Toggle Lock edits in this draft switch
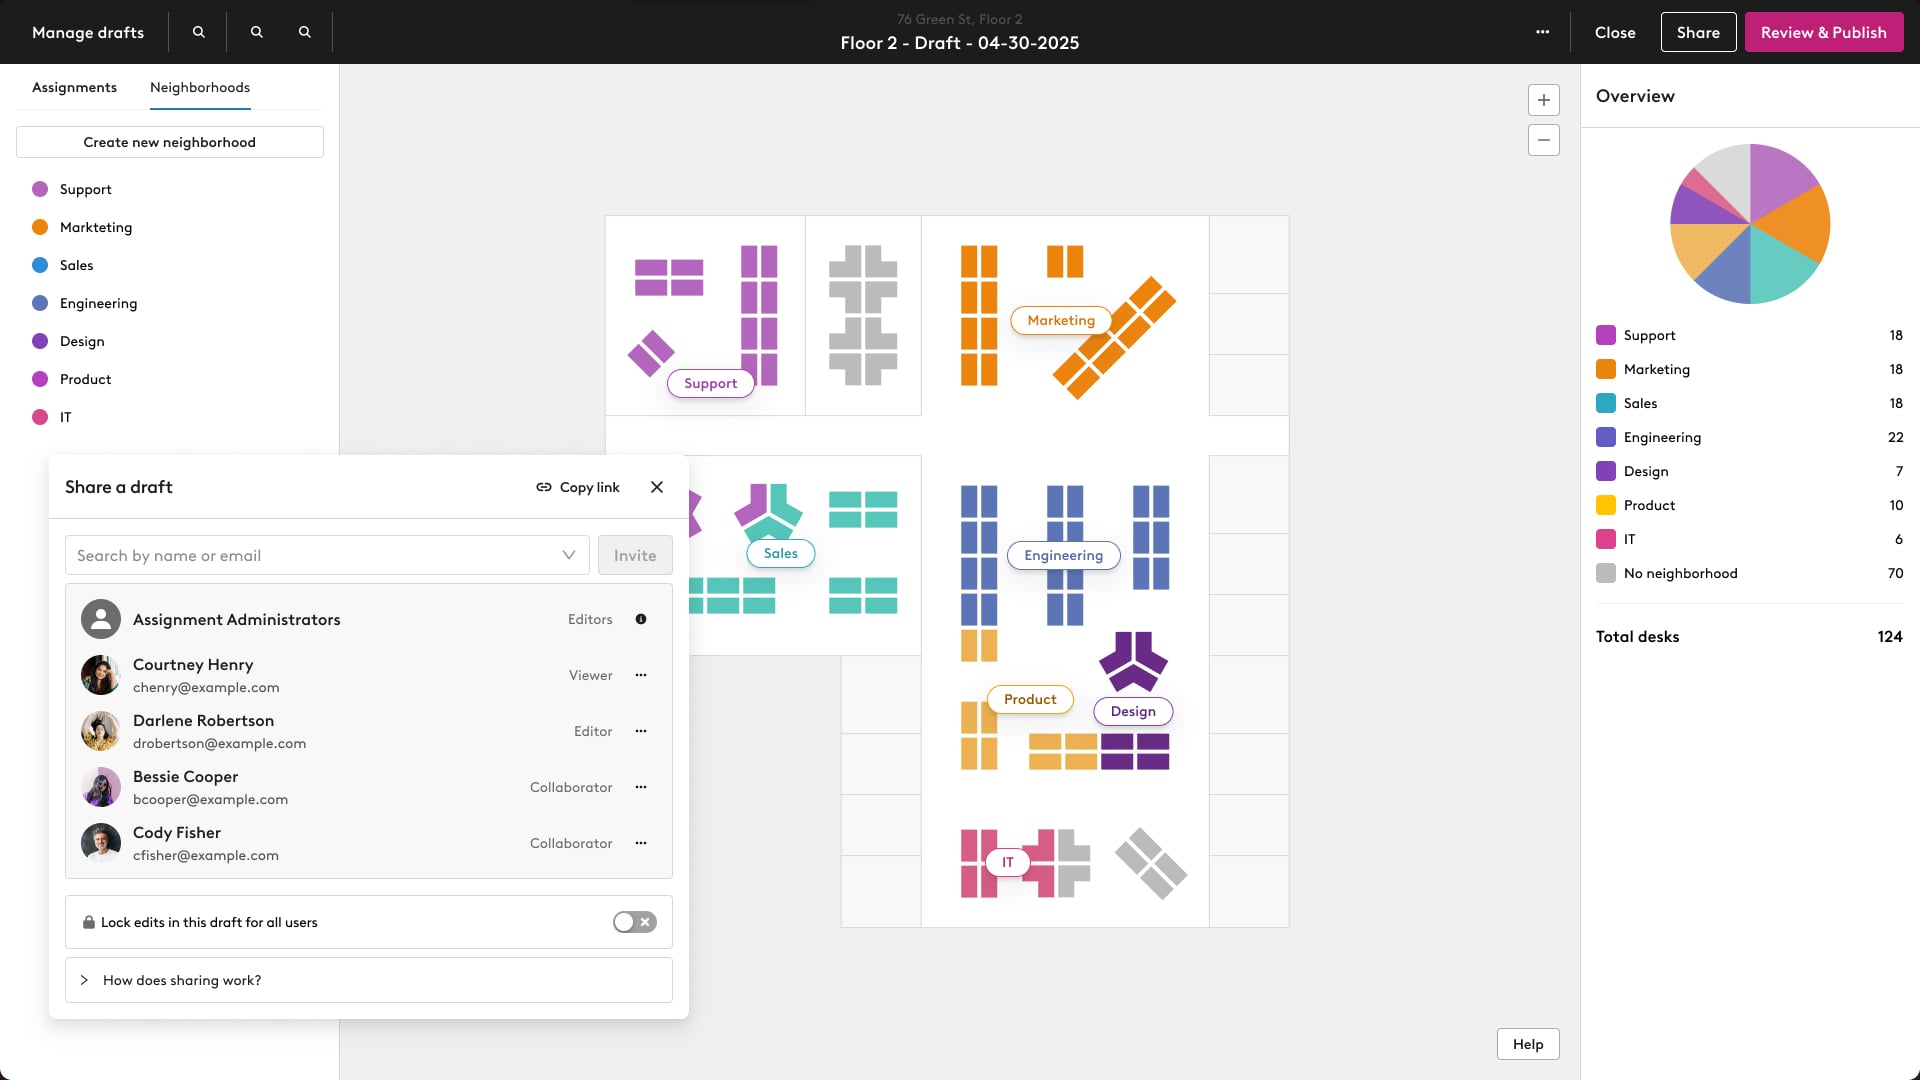1920x1080 pixels. (x=634, y=922)
